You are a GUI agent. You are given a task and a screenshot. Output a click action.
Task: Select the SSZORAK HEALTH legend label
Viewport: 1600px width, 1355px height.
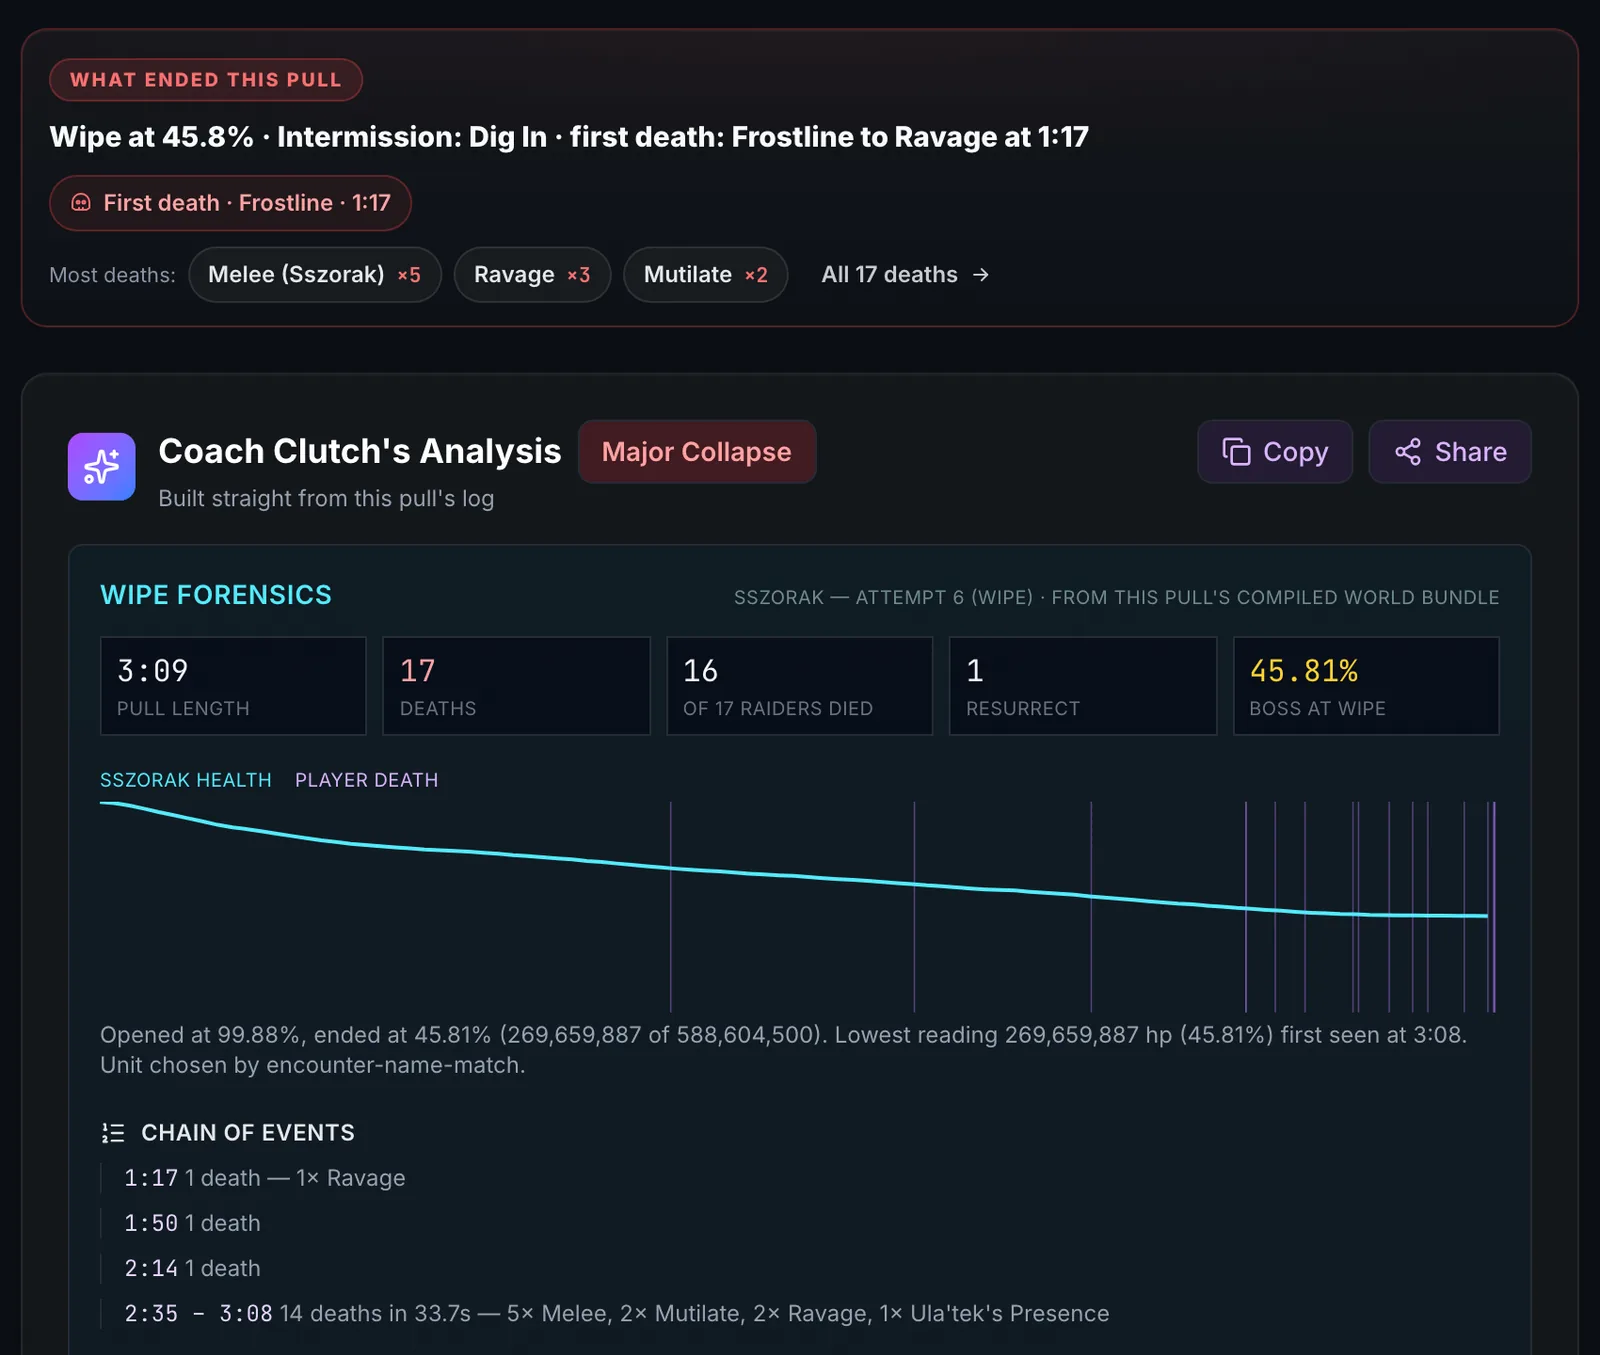click(186, 780)
